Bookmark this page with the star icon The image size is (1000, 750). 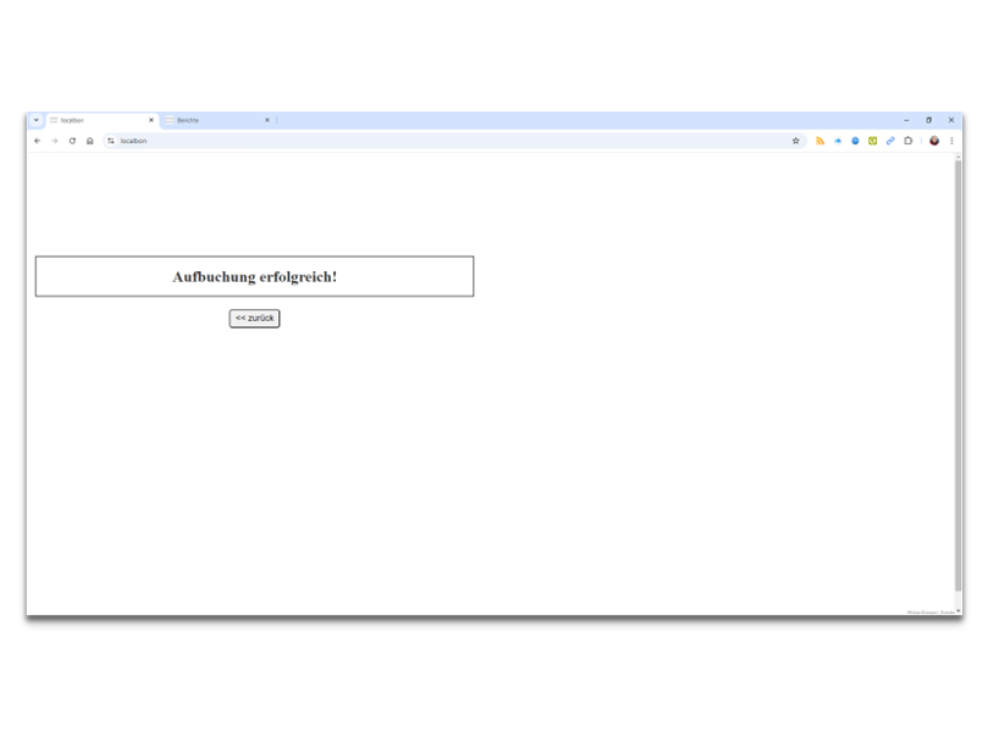click(x=796, y=141)
